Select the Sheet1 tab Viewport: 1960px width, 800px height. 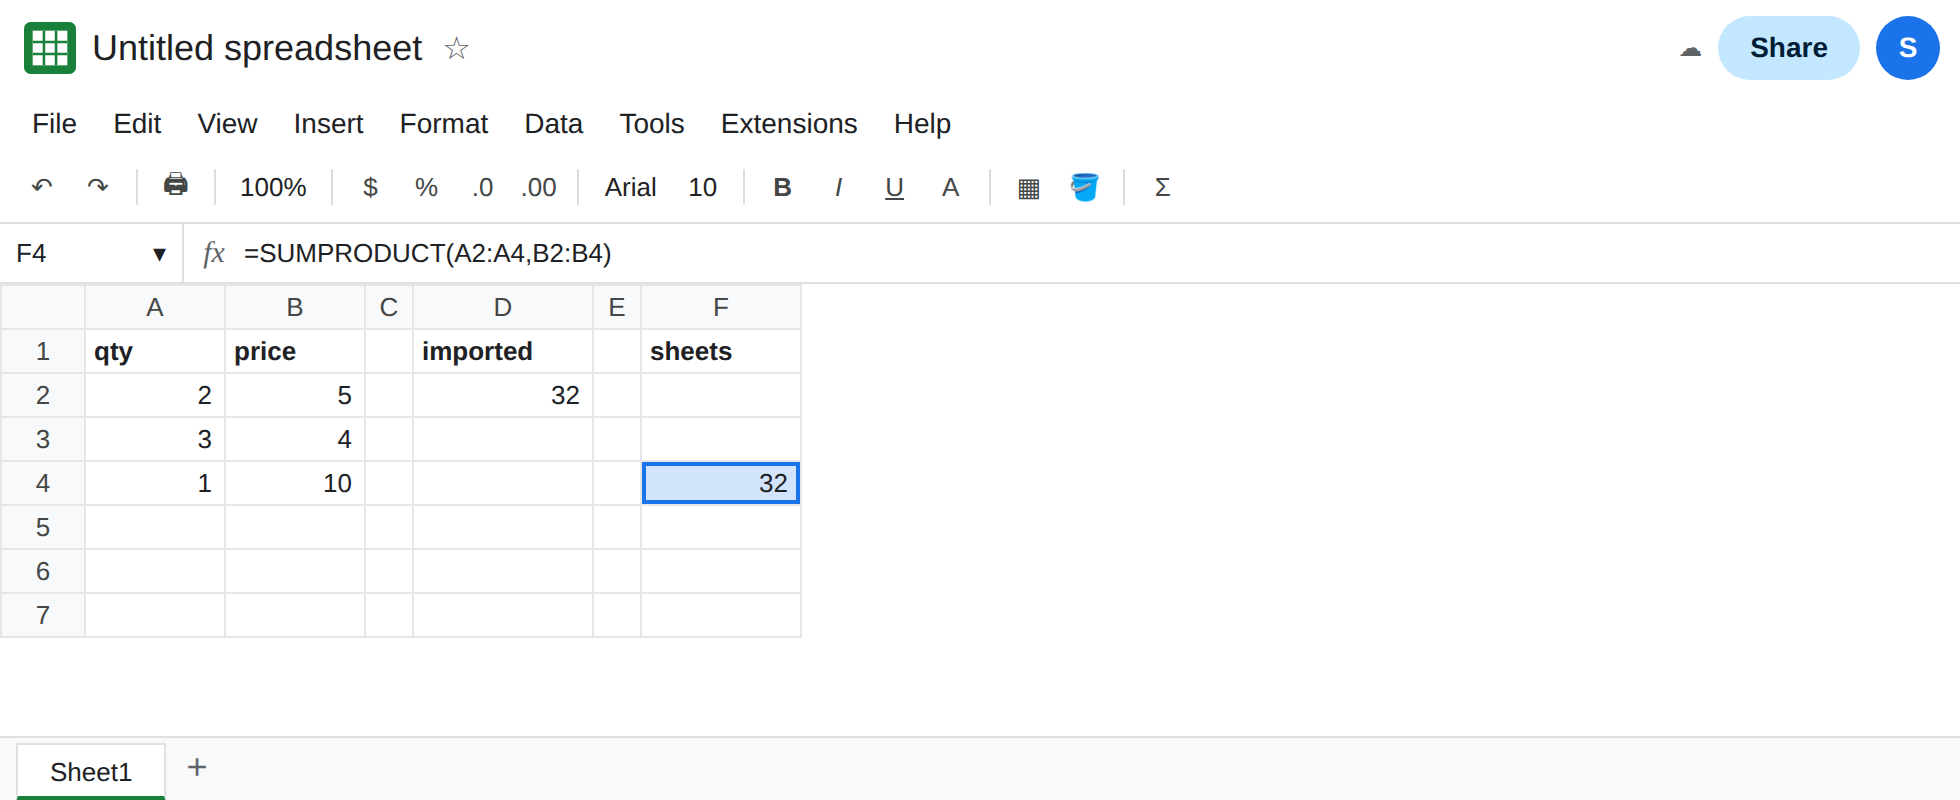coord(91,772)
